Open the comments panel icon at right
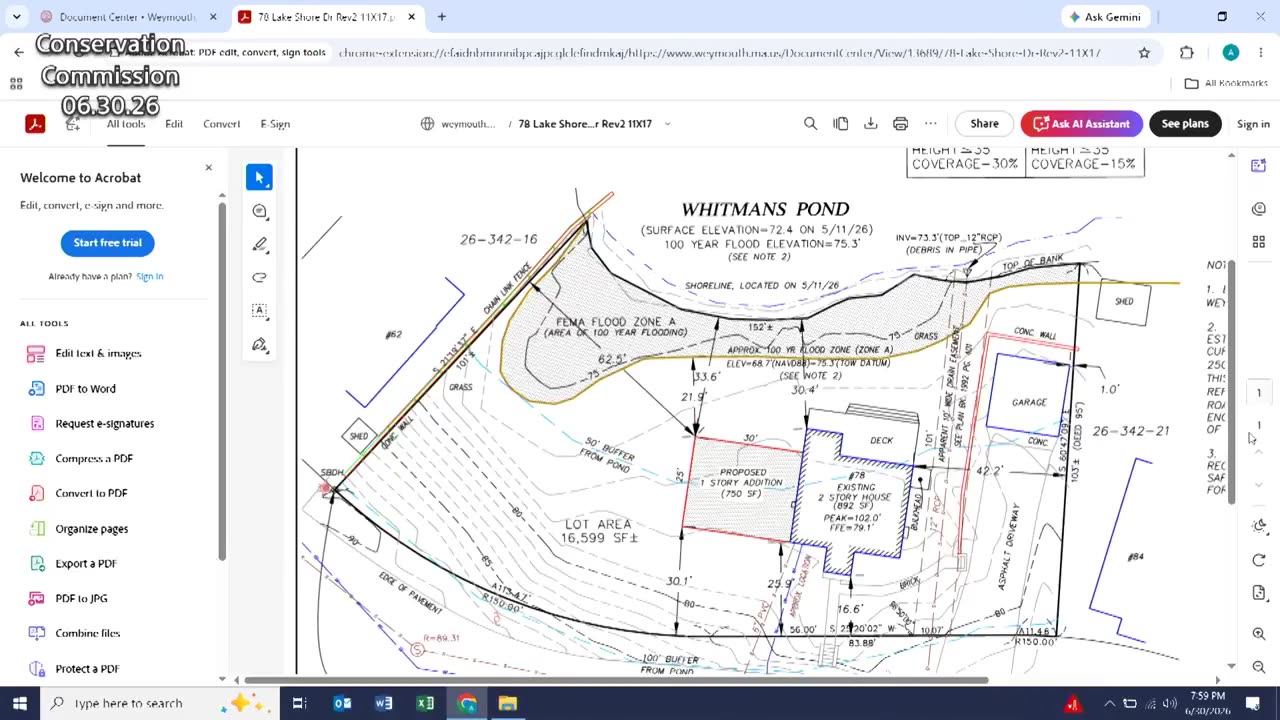 click(x=1259, y=208)
